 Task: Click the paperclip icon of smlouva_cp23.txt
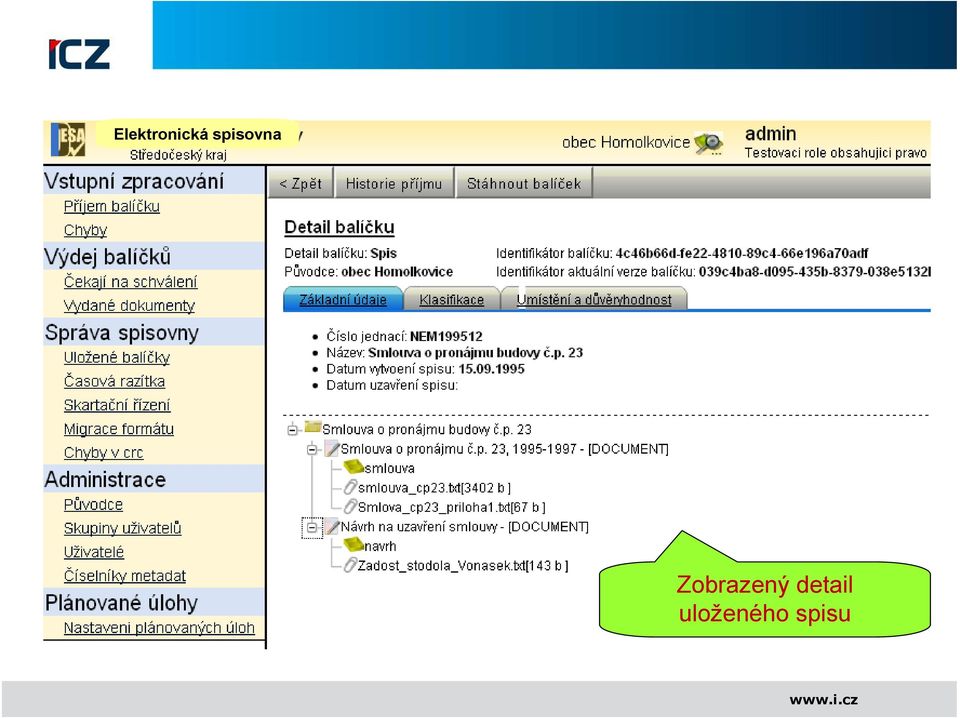pyautogui.click(x=350, y=487)
